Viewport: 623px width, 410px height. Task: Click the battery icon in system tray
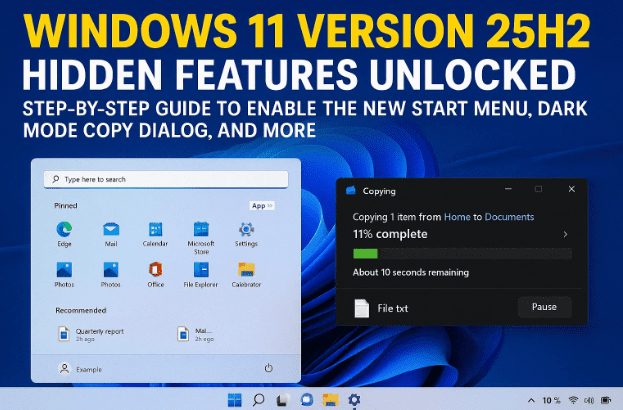pyautogui.click(x=606, y=400)
